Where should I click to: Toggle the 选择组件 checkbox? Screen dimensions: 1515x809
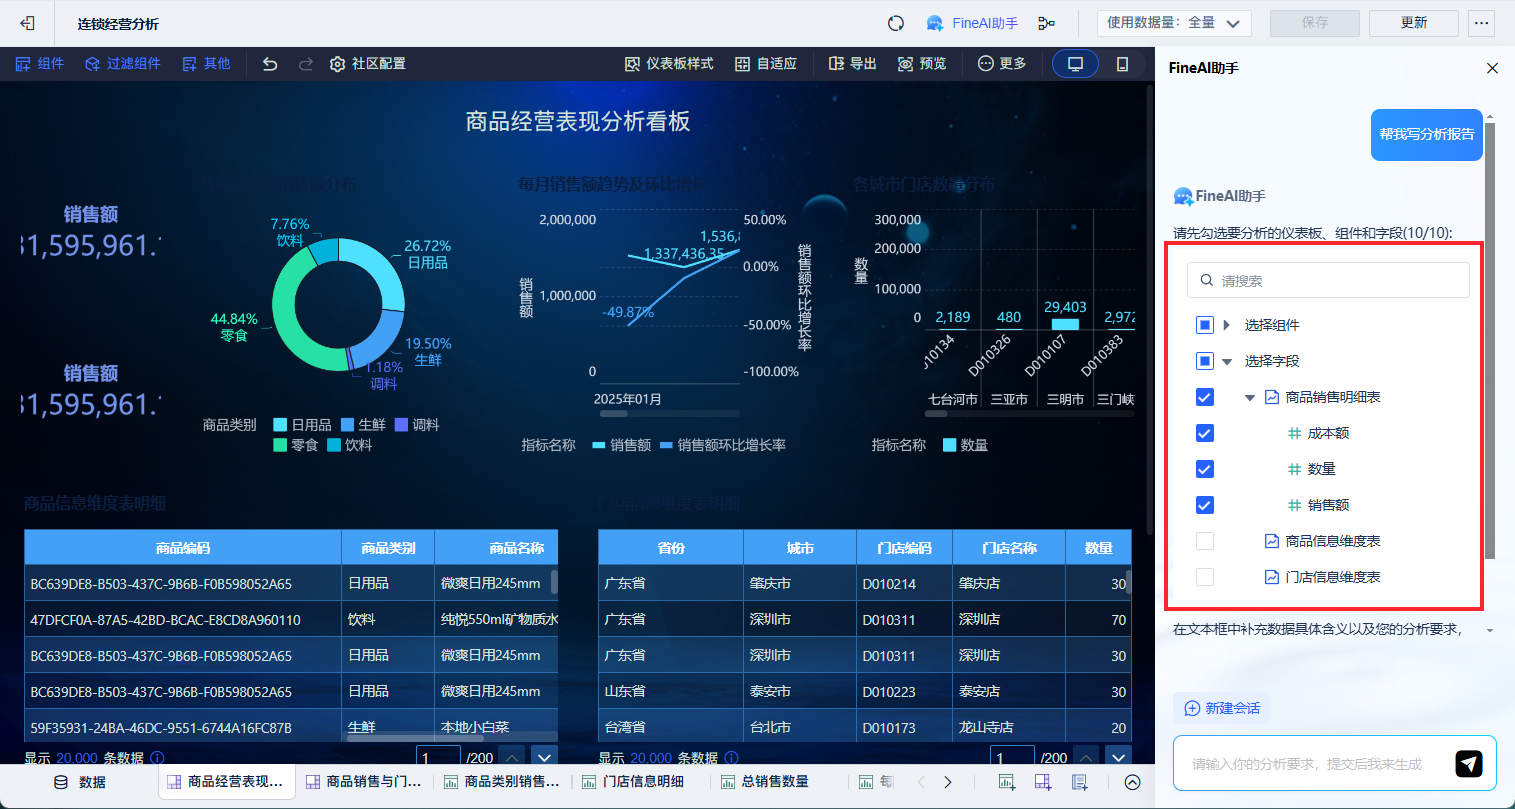point(1205,325)
